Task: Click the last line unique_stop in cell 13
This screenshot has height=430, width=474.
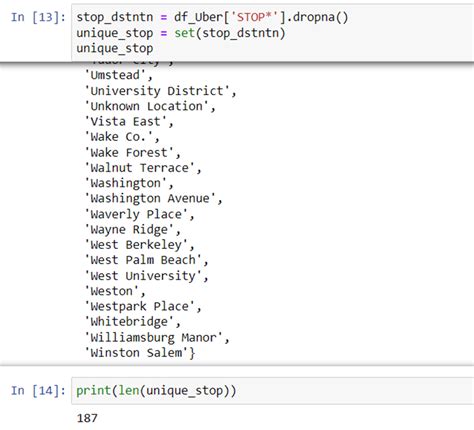Action: [115, 49]
